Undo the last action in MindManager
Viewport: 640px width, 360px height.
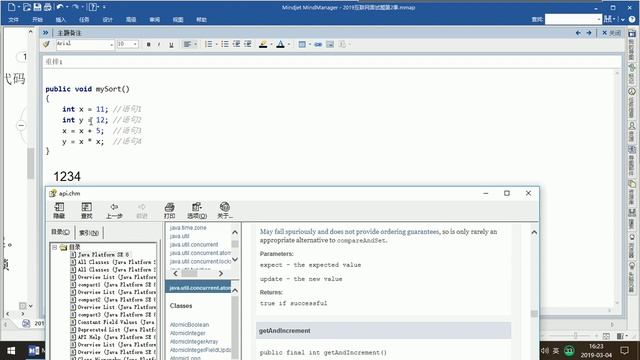tap(60, 7)
